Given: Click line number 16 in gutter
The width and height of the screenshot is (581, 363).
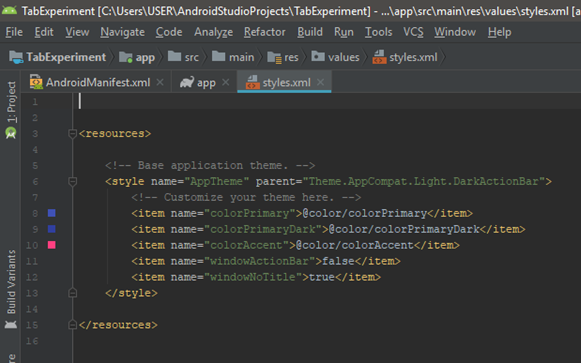Looking at the screenshot, I should pyautogui.click(x=32, y=341).
